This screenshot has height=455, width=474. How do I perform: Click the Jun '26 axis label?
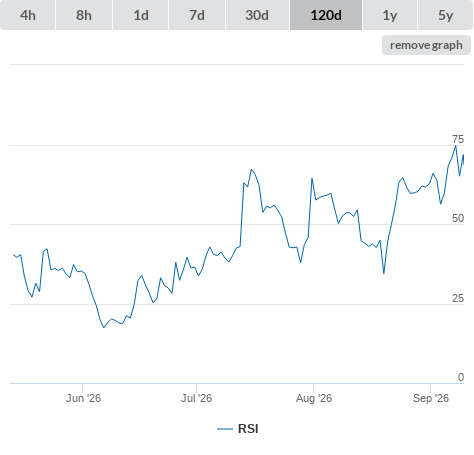pyautogui.click(x=83, y=398)
